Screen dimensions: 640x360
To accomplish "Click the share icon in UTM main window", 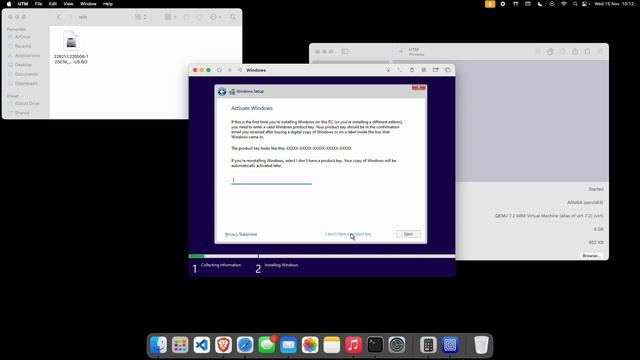I will 575,51.
